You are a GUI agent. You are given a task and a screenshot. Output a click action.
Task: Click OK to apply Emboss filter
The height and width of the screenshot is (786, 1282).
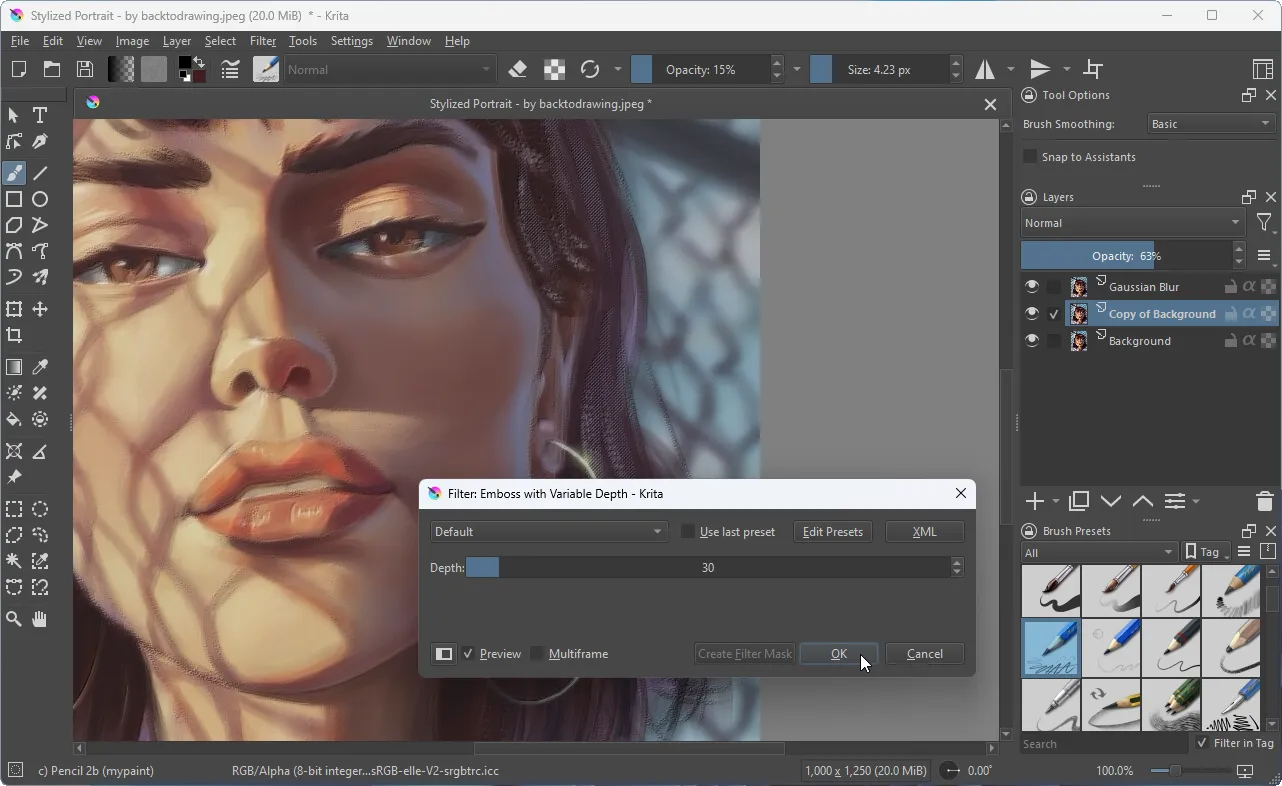pos(838,653)
